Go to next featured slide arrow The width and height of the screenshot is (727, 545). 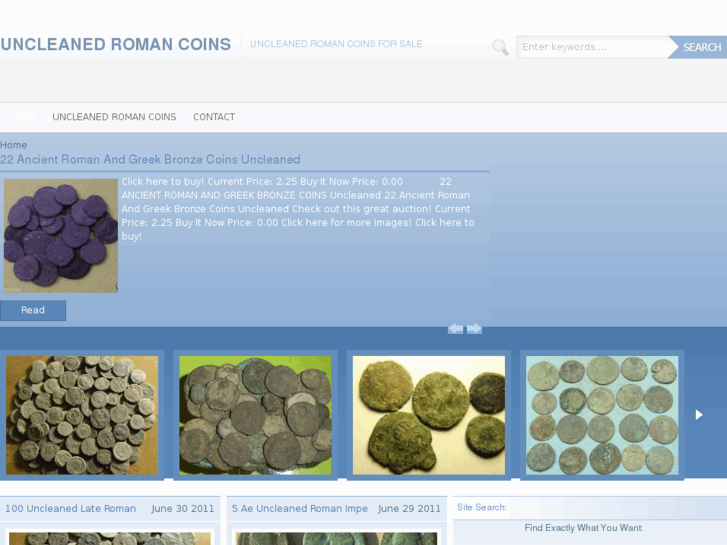pos(474,329)
